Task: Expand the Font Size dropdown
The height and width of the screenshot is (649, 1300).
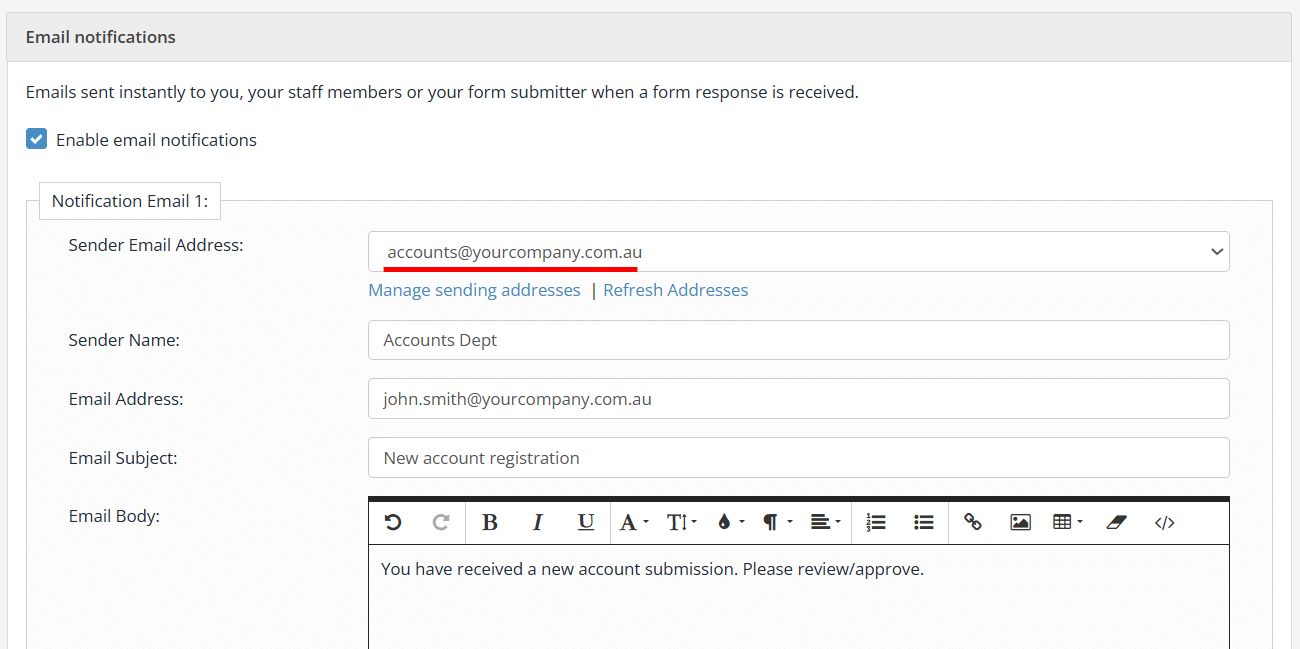Action: click(x=680, y=521)
